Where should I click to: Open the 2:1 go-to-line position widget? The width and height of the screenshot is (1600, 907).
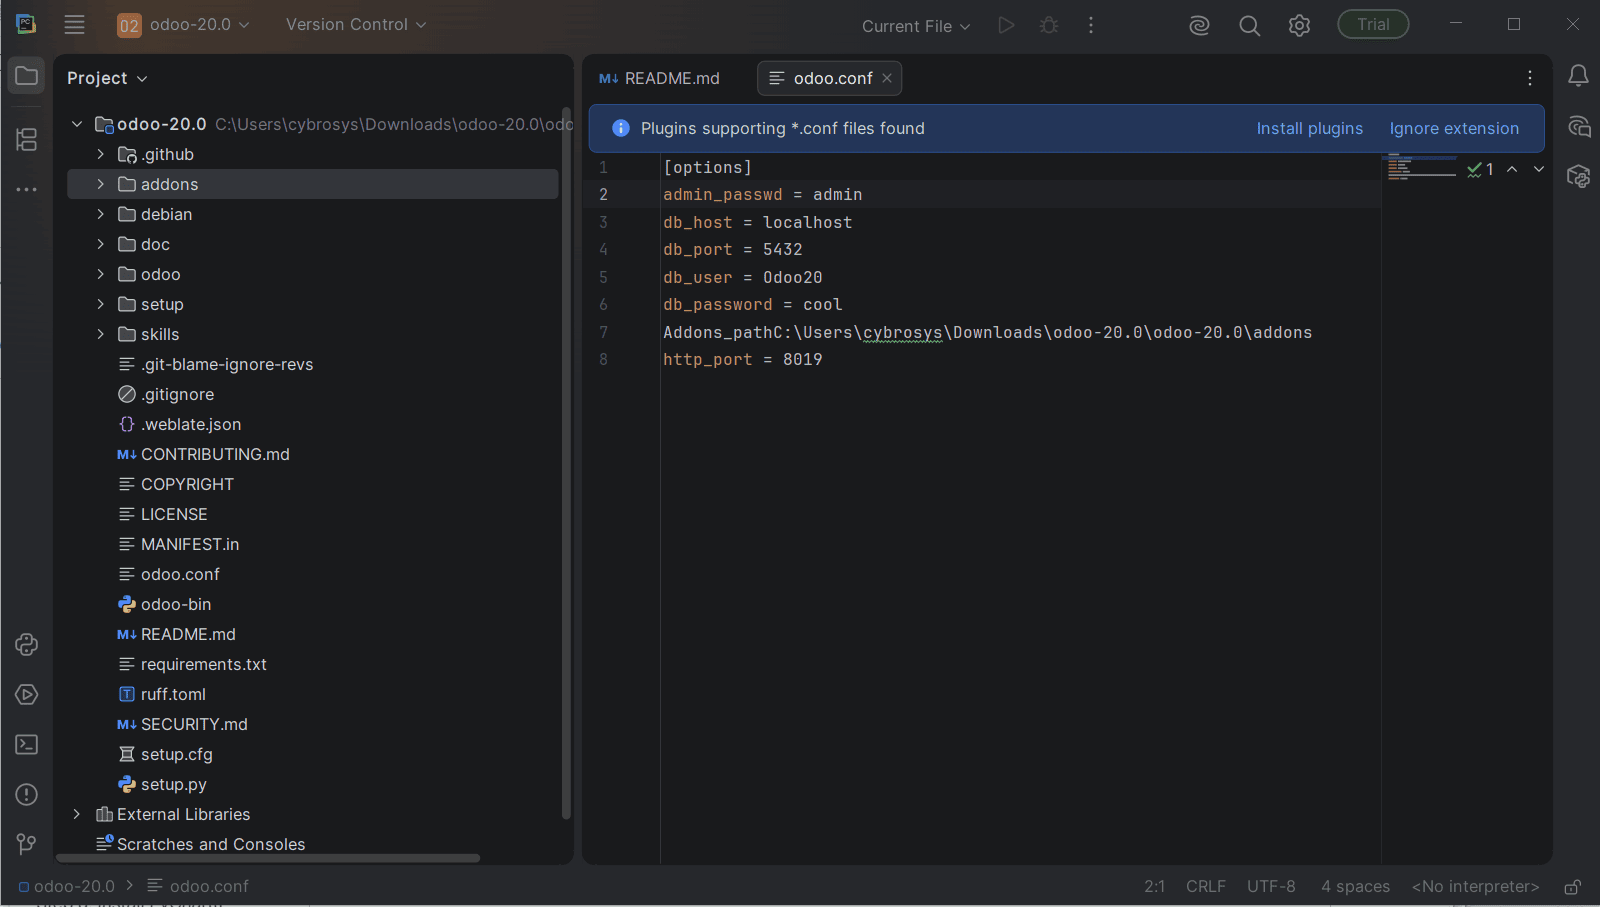(x=1154, y=887)
